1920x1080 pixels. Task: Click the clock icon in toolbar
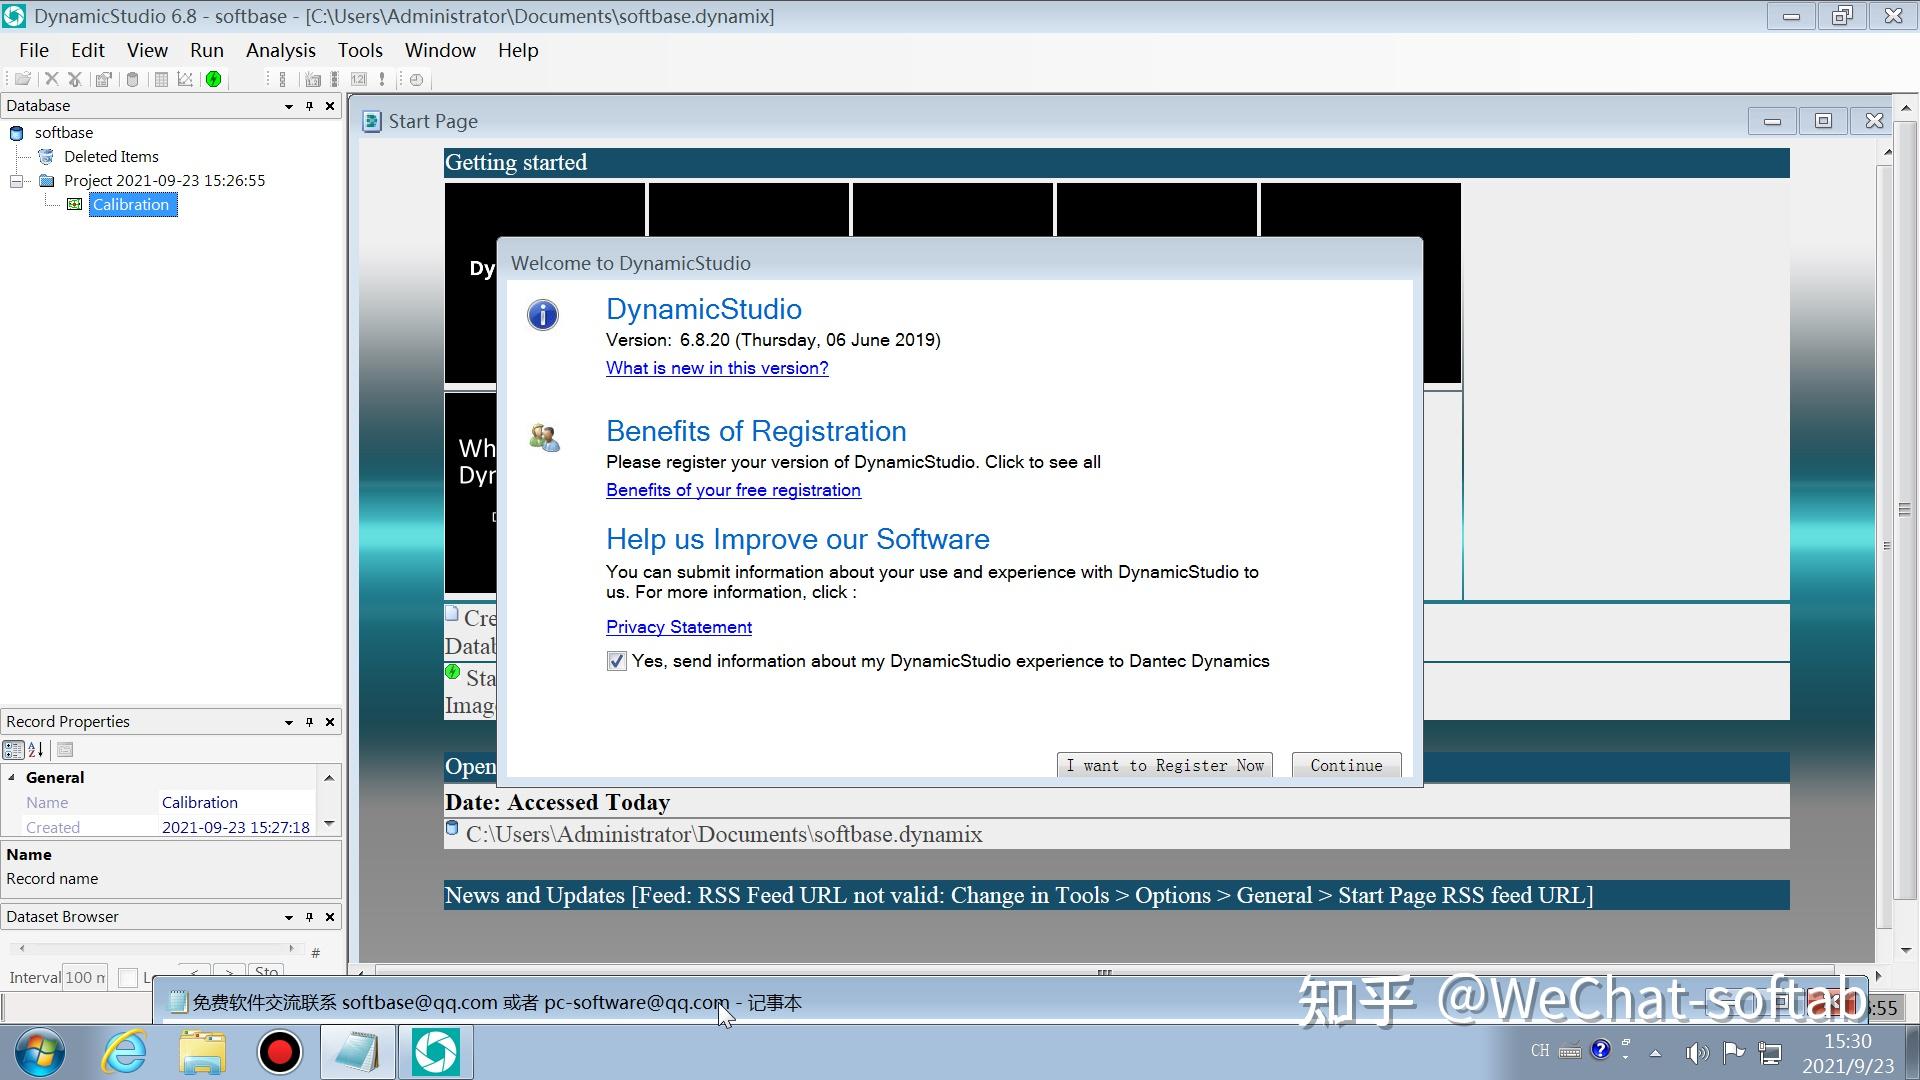417,79
